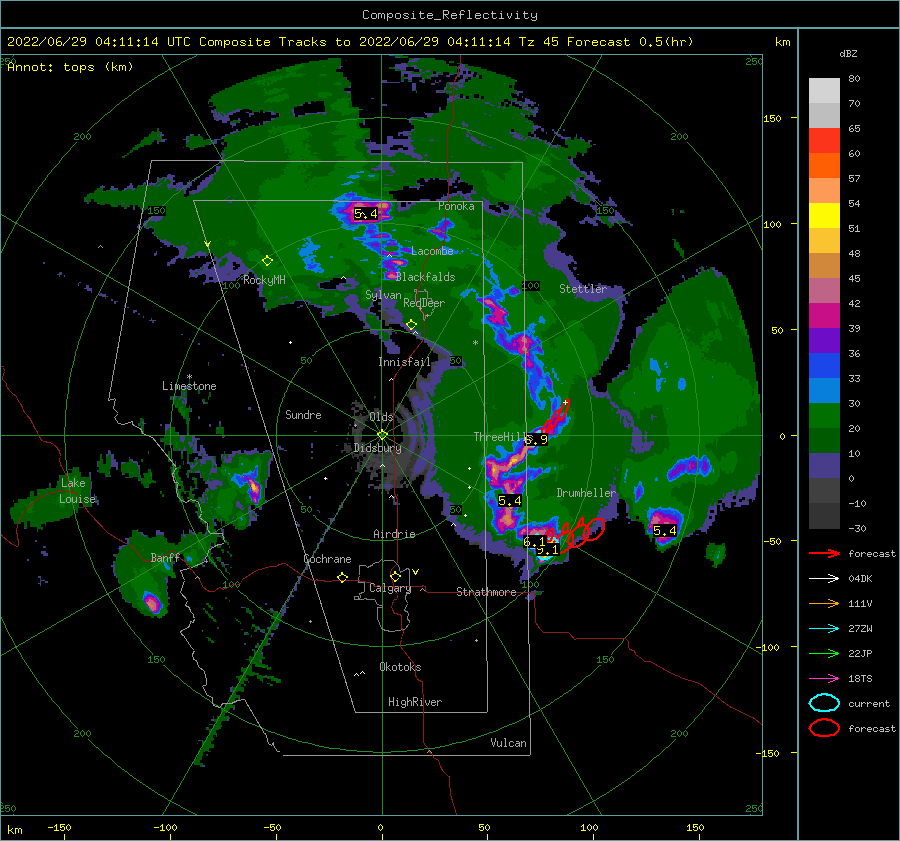Click the 5.4 storm top west of Drumheller
Viewport: 900px width, 841px height.
(x=509, y=501)
